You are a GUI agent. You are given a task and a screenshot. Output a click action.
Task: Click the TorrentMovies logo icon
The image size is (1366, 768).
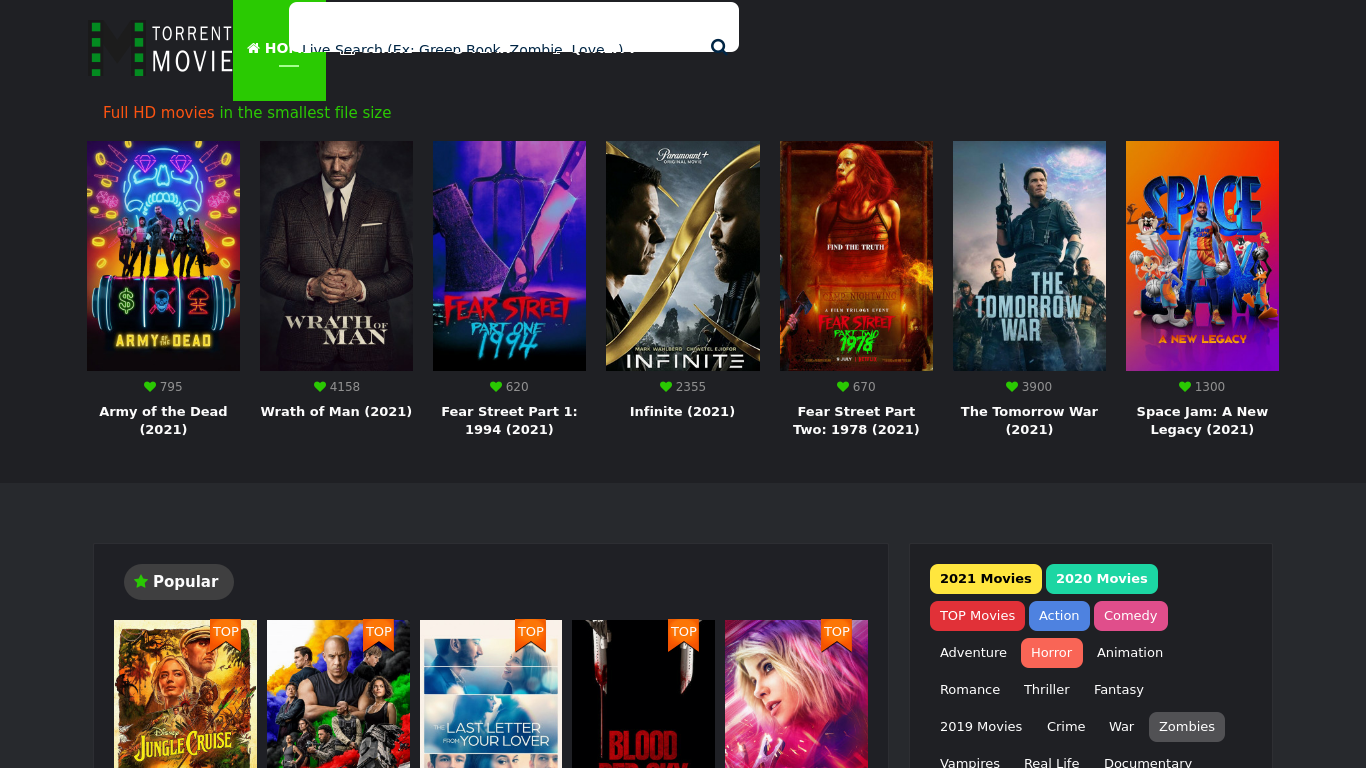(116, 49)
